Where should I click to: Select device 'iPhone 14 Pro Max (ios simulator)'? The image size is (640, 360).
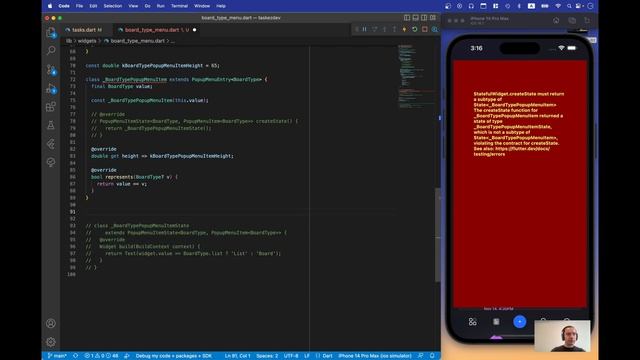pyautogui.click(x=375, y=356)
